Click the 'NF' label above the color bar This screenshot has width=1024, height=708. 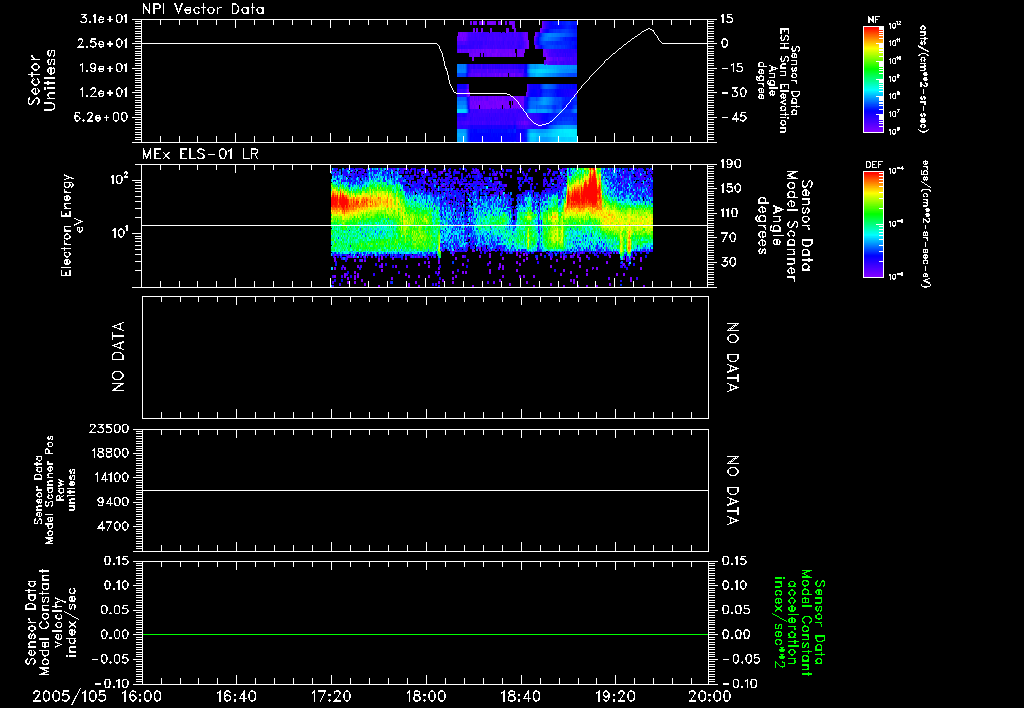click(x=874, y=20)
